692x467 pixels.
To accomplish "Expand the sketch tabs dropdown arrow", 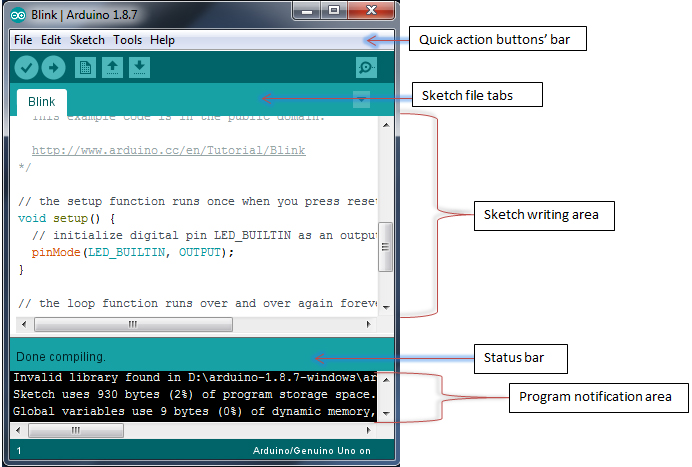I will pos(362,100).
